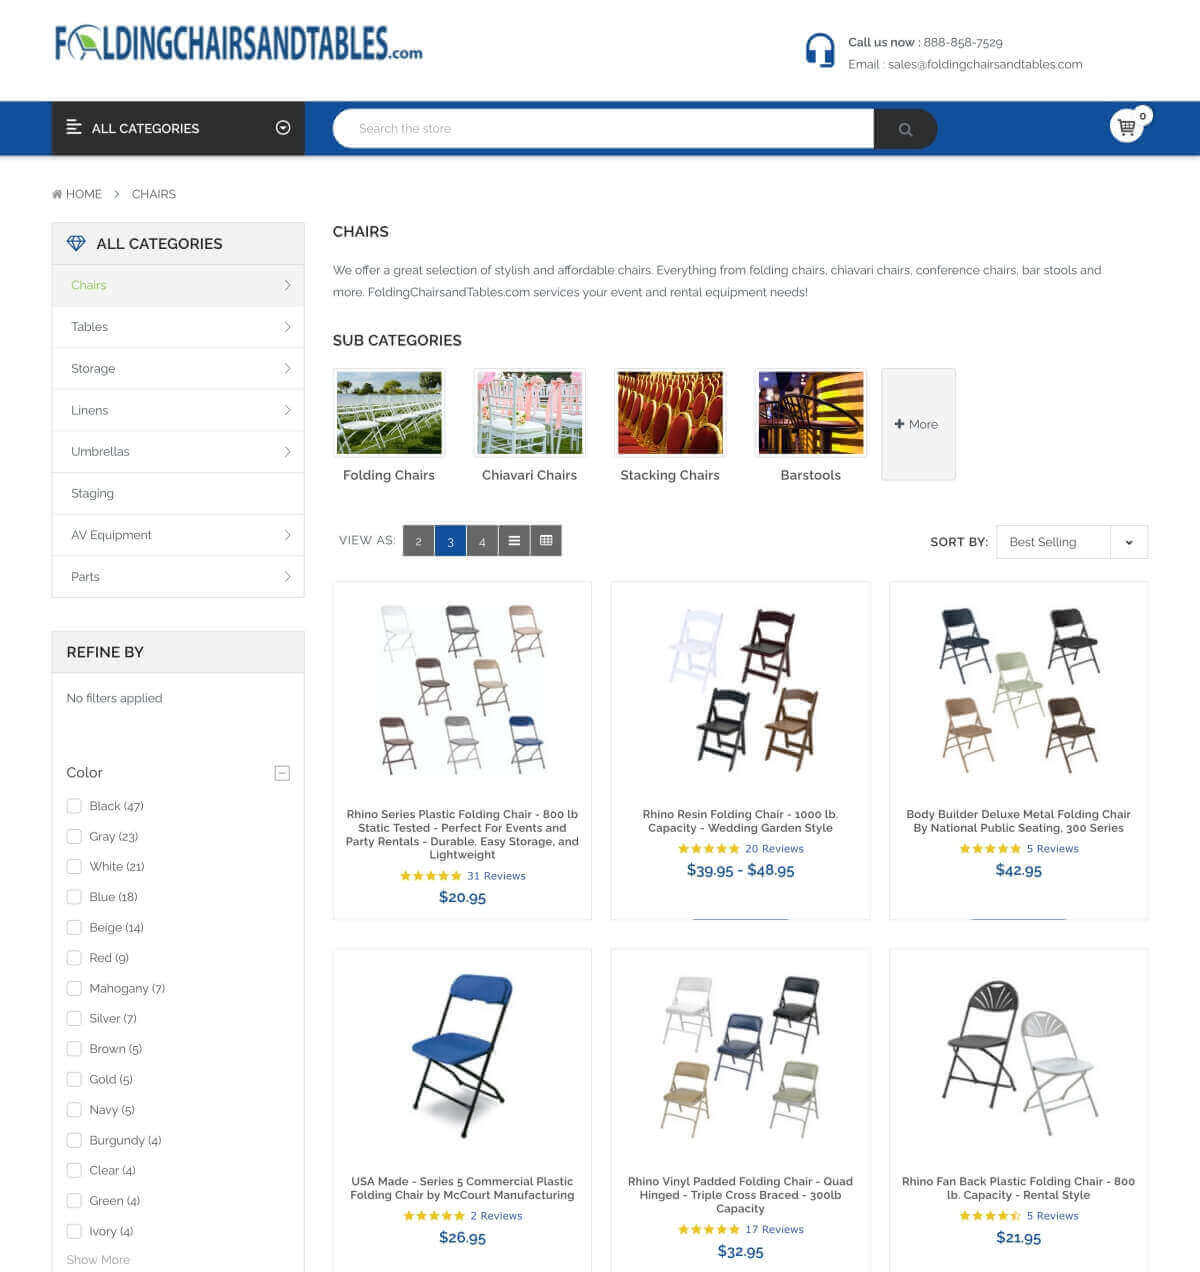Switch to list view icon
This screenshot has width=1200, height=1272.
coord(514,541)
